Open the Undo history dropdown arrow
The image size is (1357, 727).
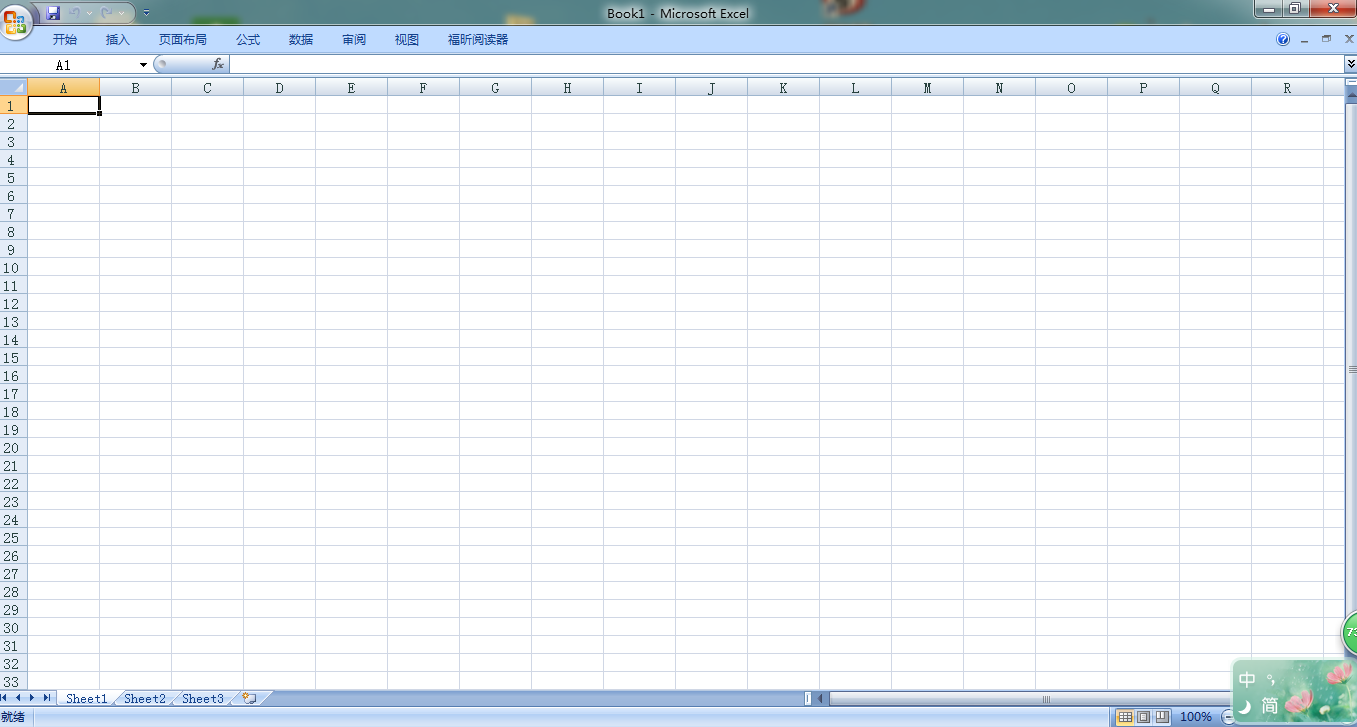(x=89, y=13)
